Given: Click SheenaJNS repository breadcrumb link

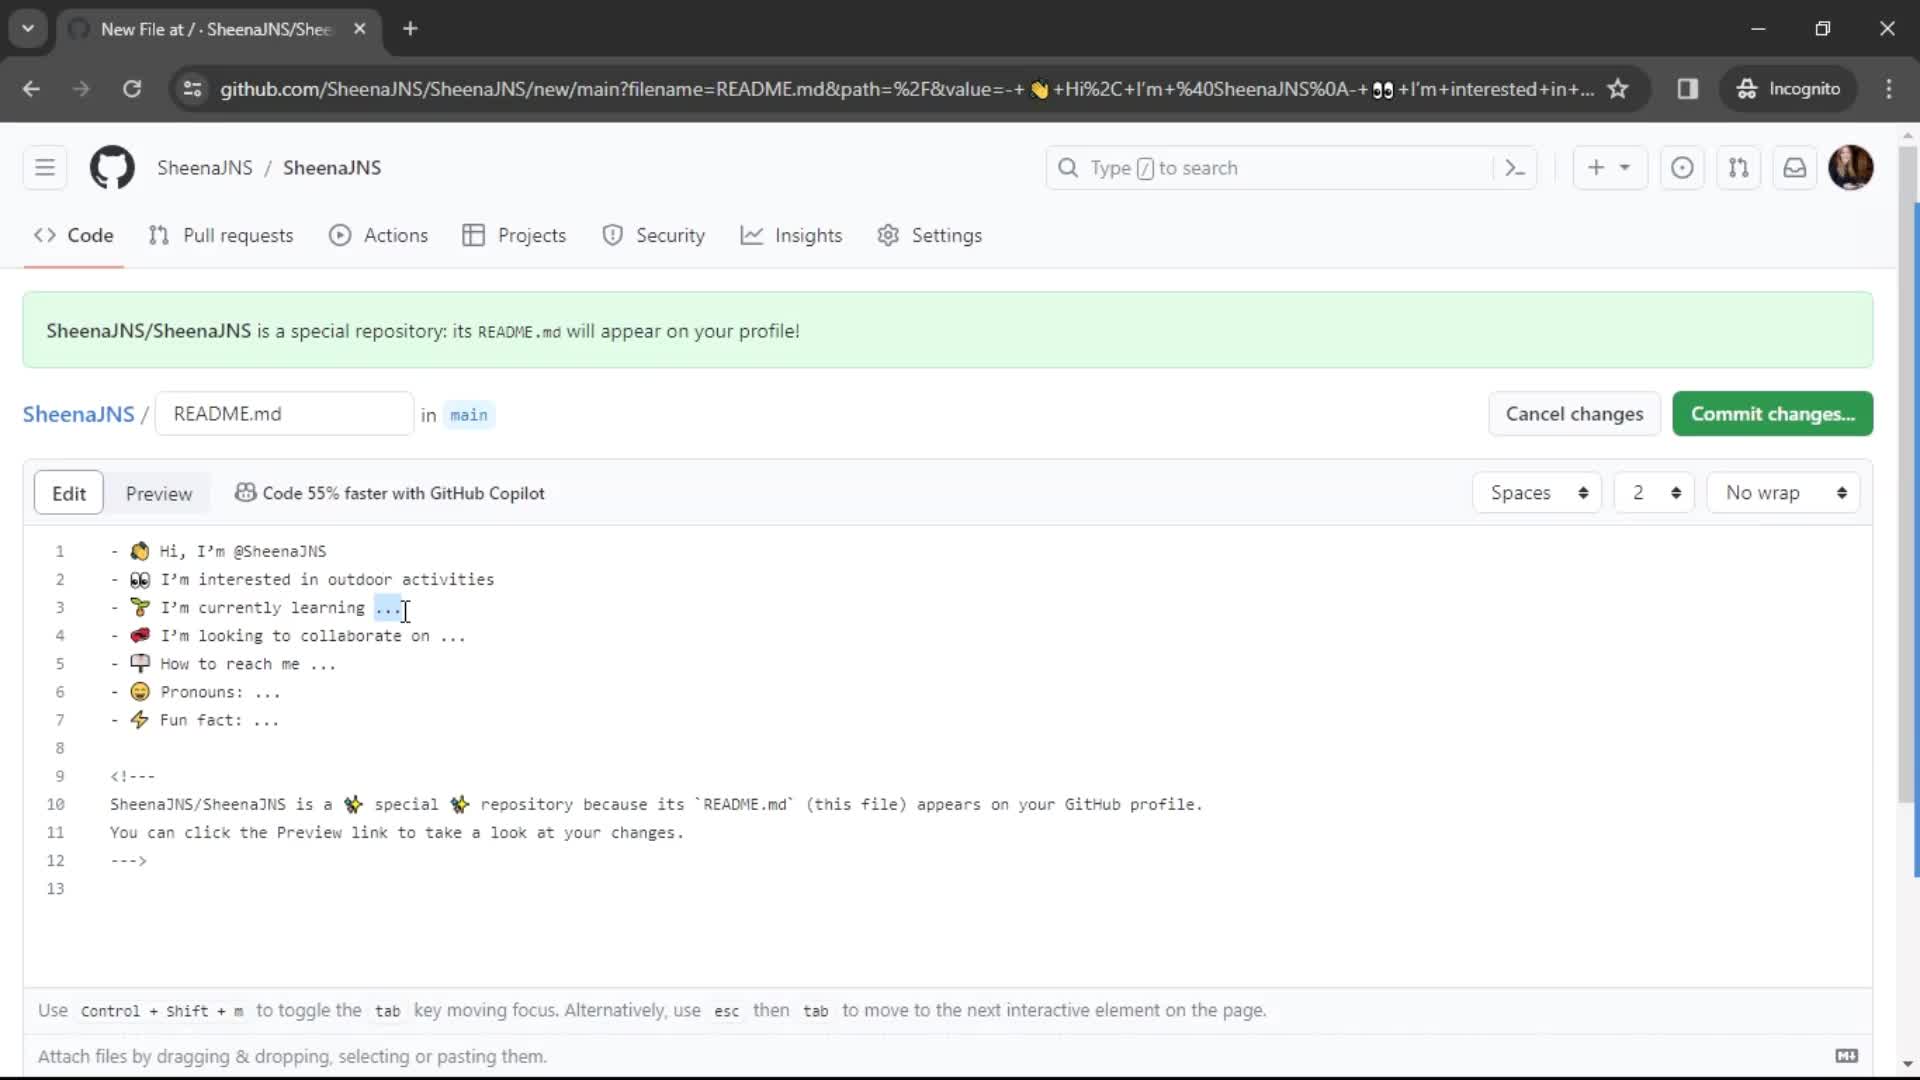Looking at the screenshot, I should [78, 414].
